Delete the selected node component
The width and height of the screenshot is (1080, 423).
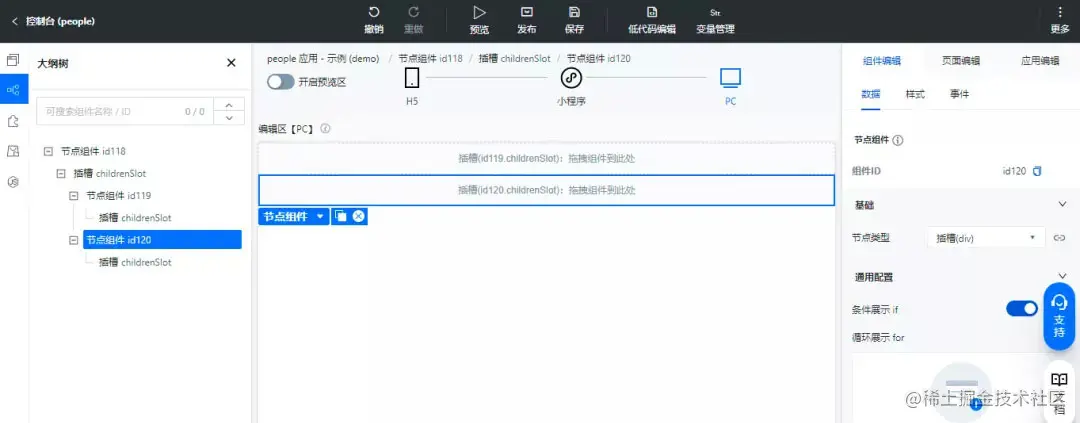(358, 216)
